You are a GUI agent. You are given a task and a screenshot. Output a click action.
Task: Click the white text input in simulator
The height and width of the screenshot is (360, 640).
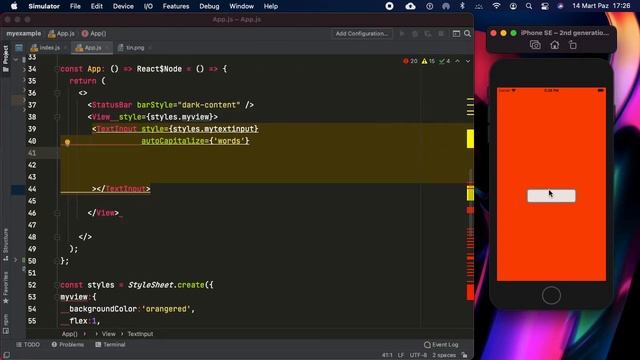click(551, 196)
